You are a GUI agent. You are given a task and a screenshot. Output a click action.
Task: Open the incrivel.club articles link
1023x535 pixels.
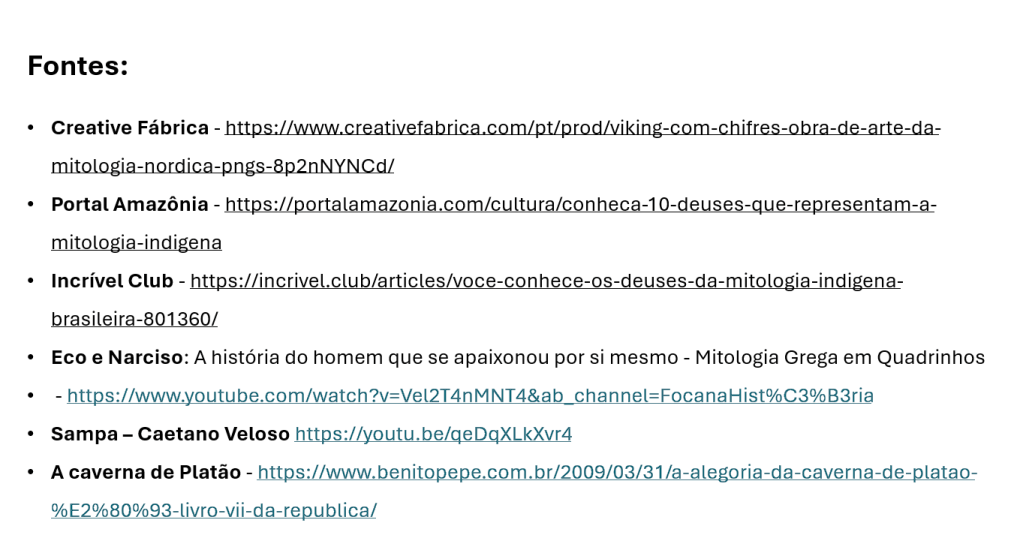coord(546,281)
